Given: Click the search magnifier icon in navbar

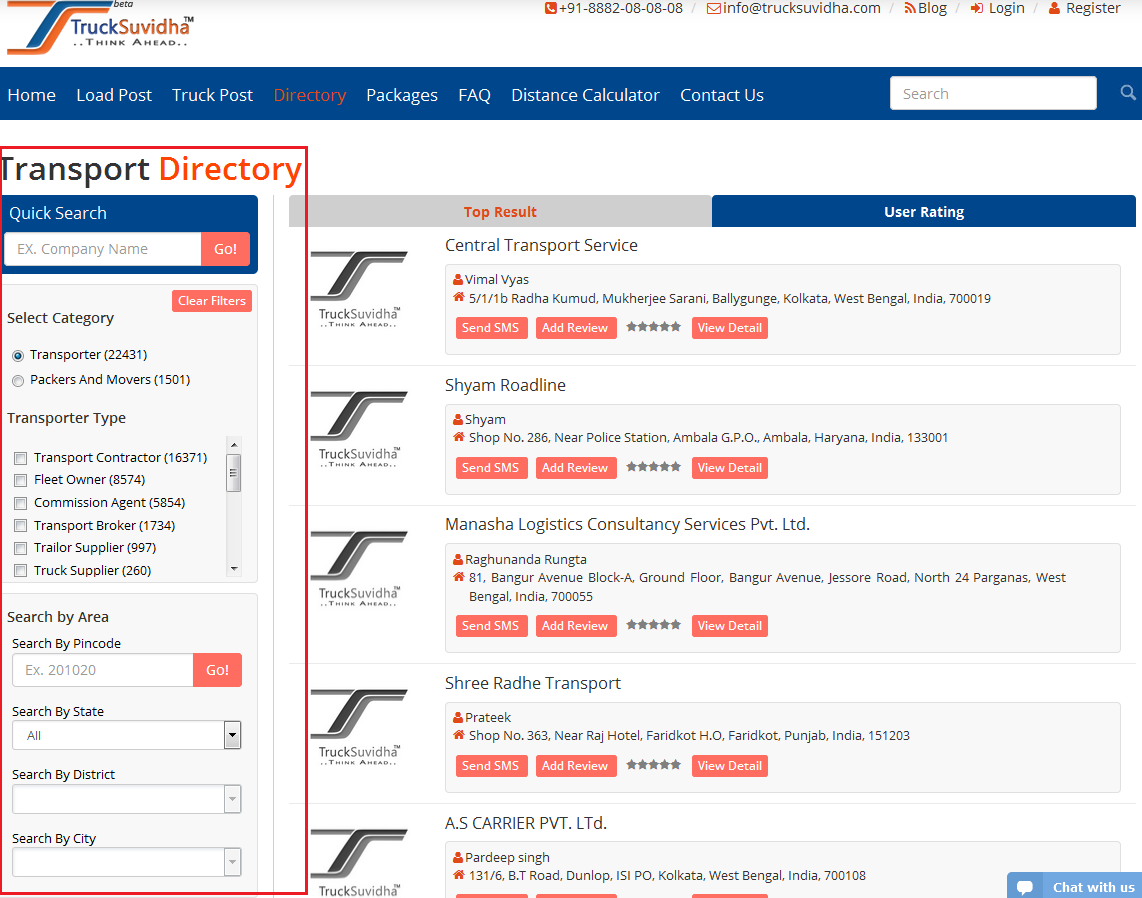Looking at the screenshot, I should coord(1128,93).
